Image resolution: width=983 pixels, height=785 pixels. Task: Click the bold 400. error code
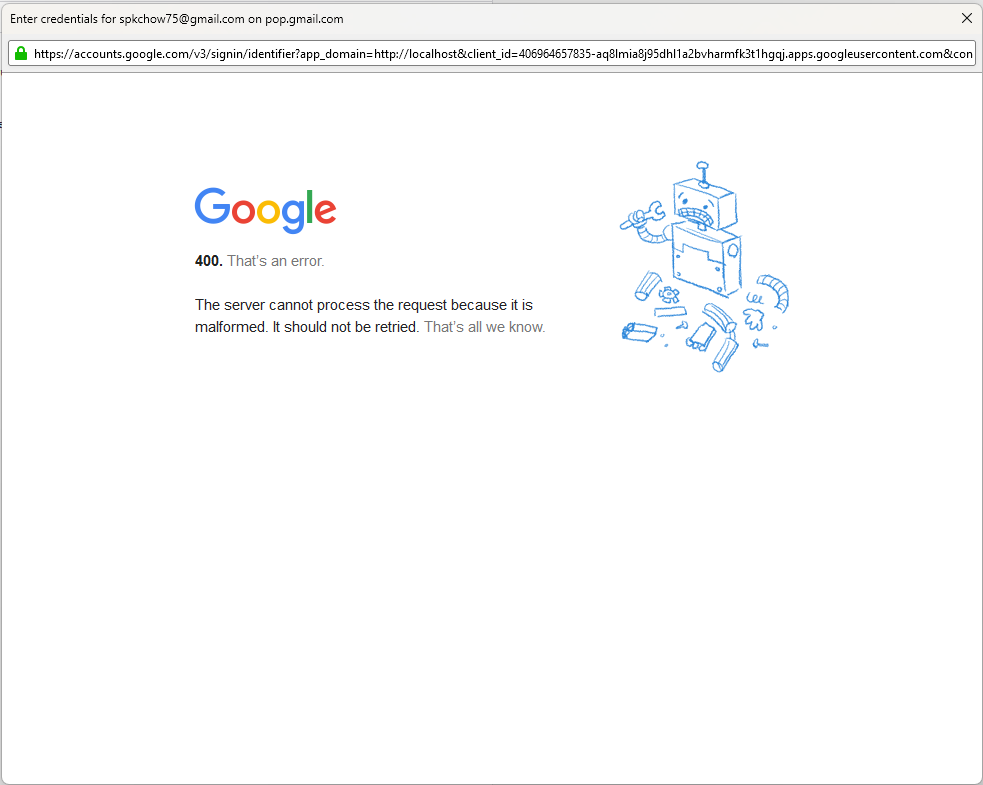tap(209, 261)
